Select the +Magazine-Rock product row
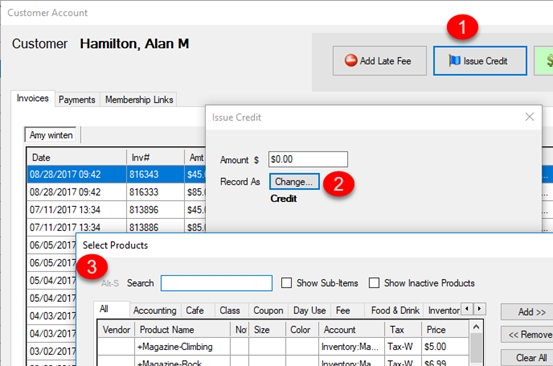The image size is (553, 366). coord(284,361)
